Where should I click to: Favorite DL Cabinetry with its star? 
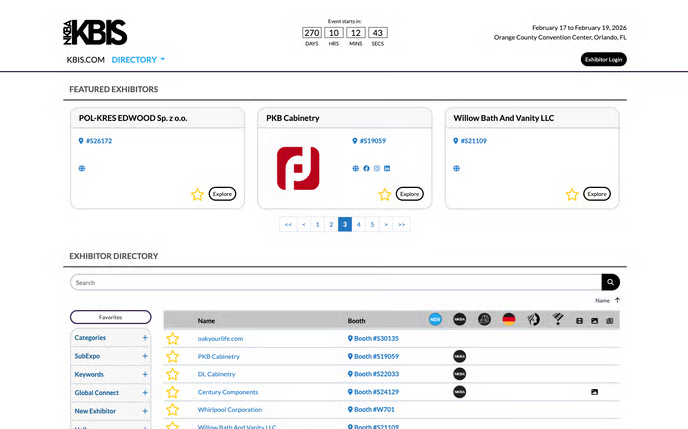point(172,374)
